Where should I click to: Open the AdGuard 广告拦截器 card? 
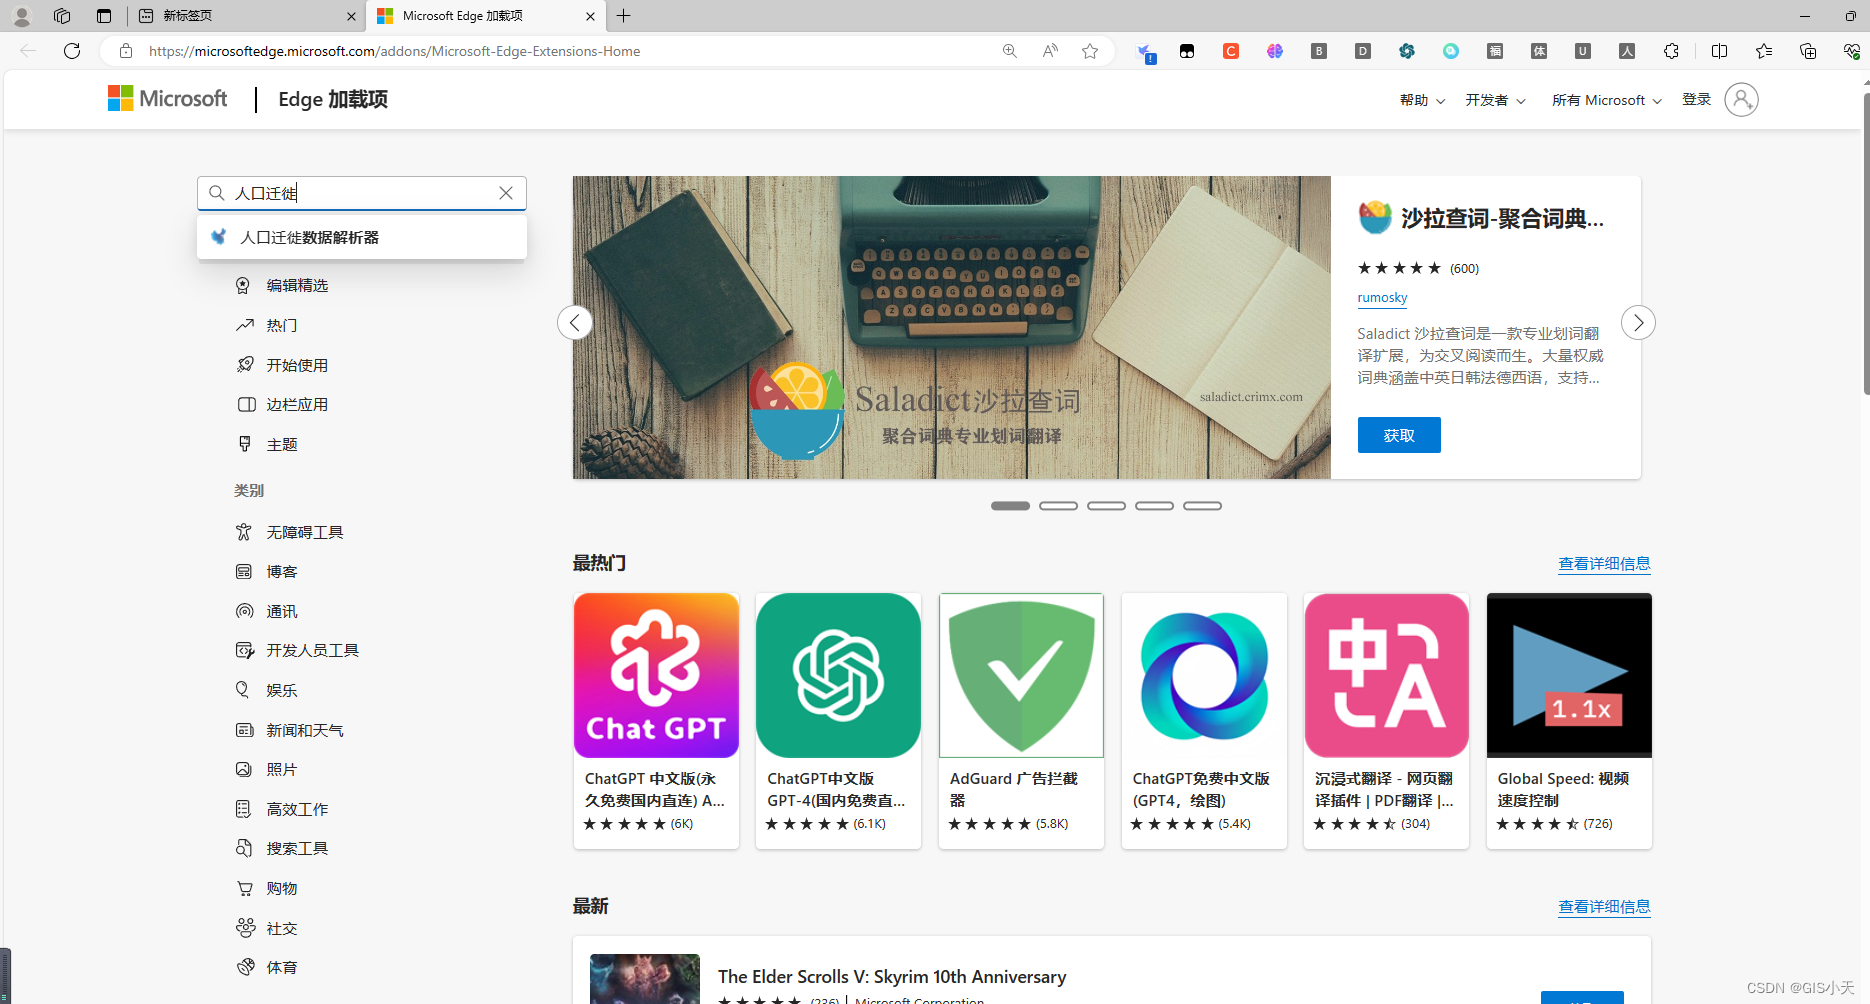1021,721
